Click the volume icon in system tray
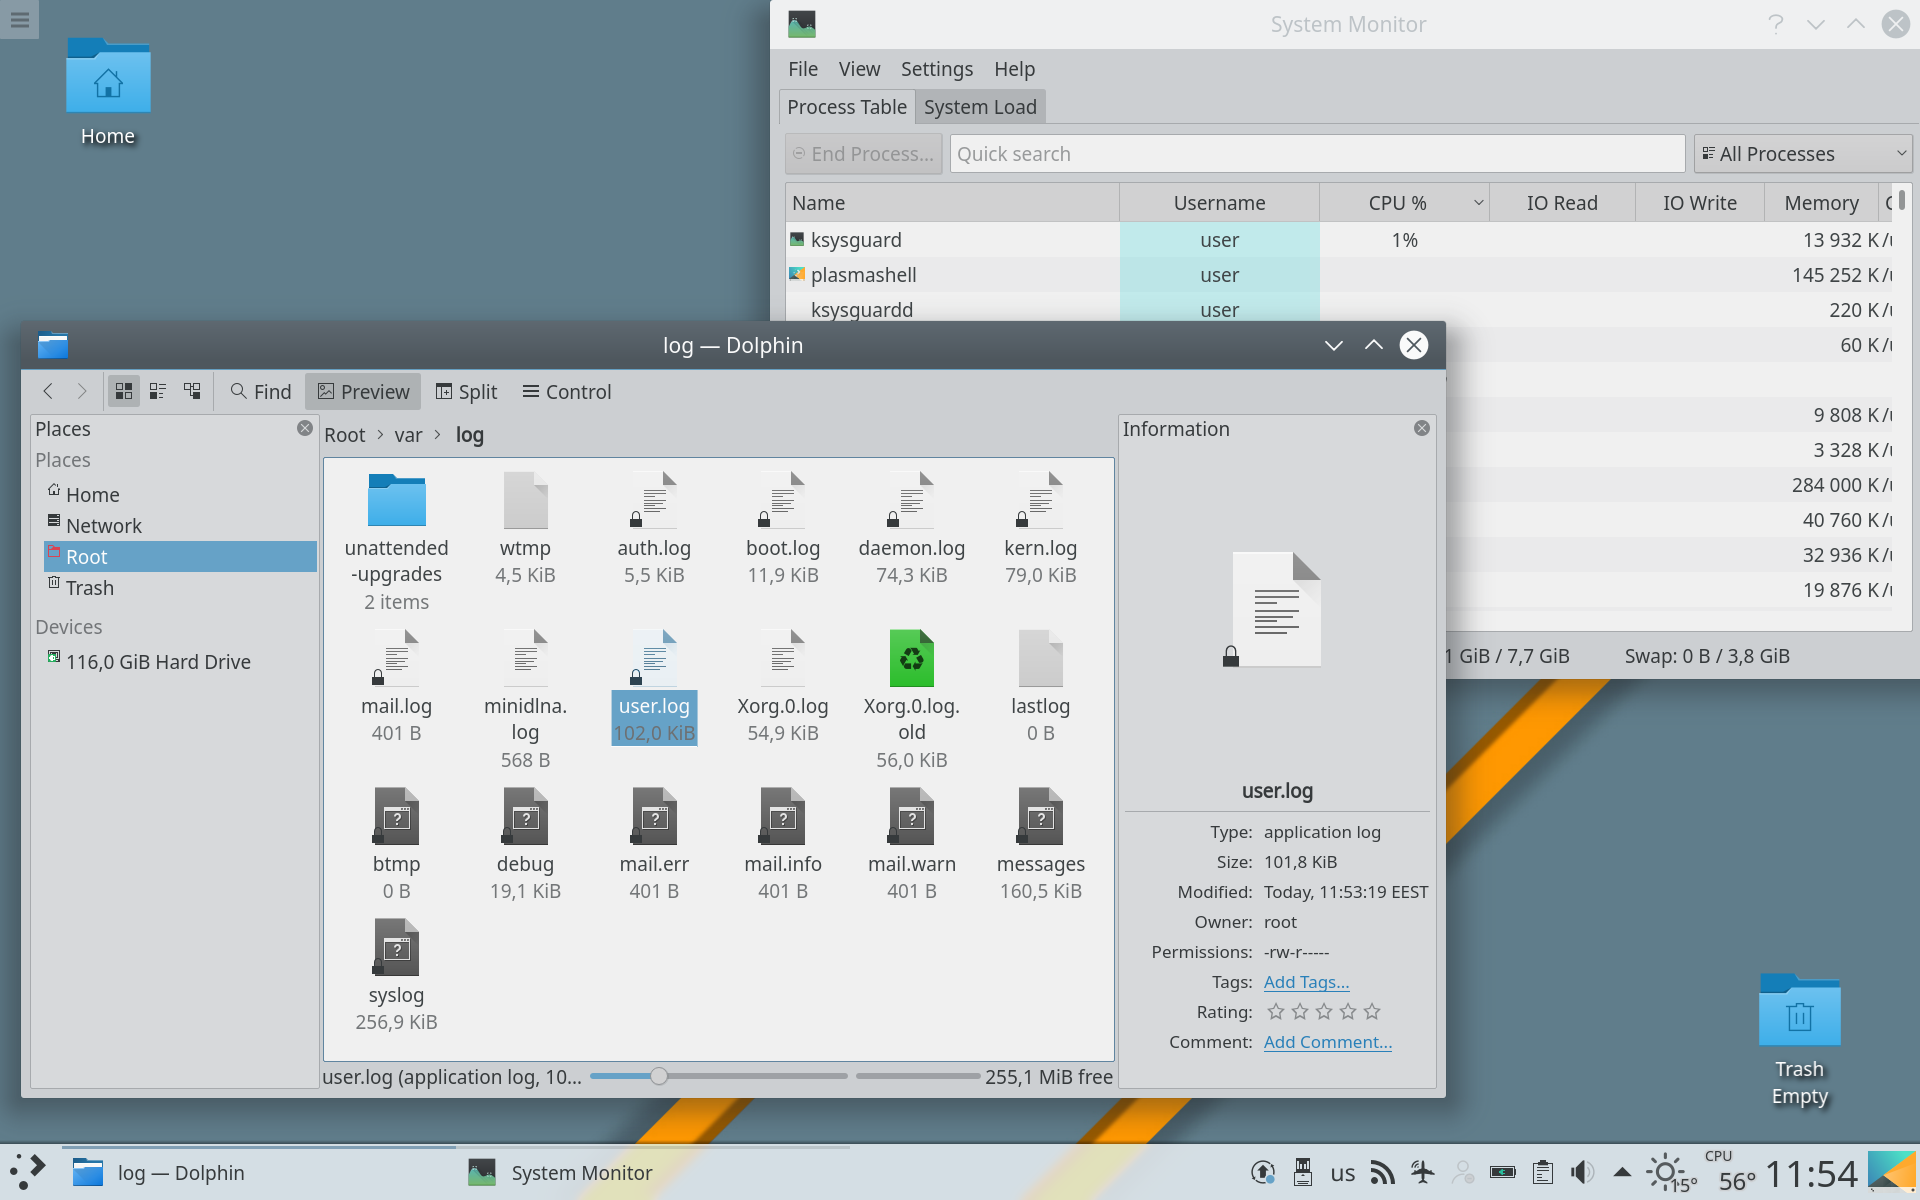Image resolution: width=1920 pixels, height=1200 pixels. 1582,1172
